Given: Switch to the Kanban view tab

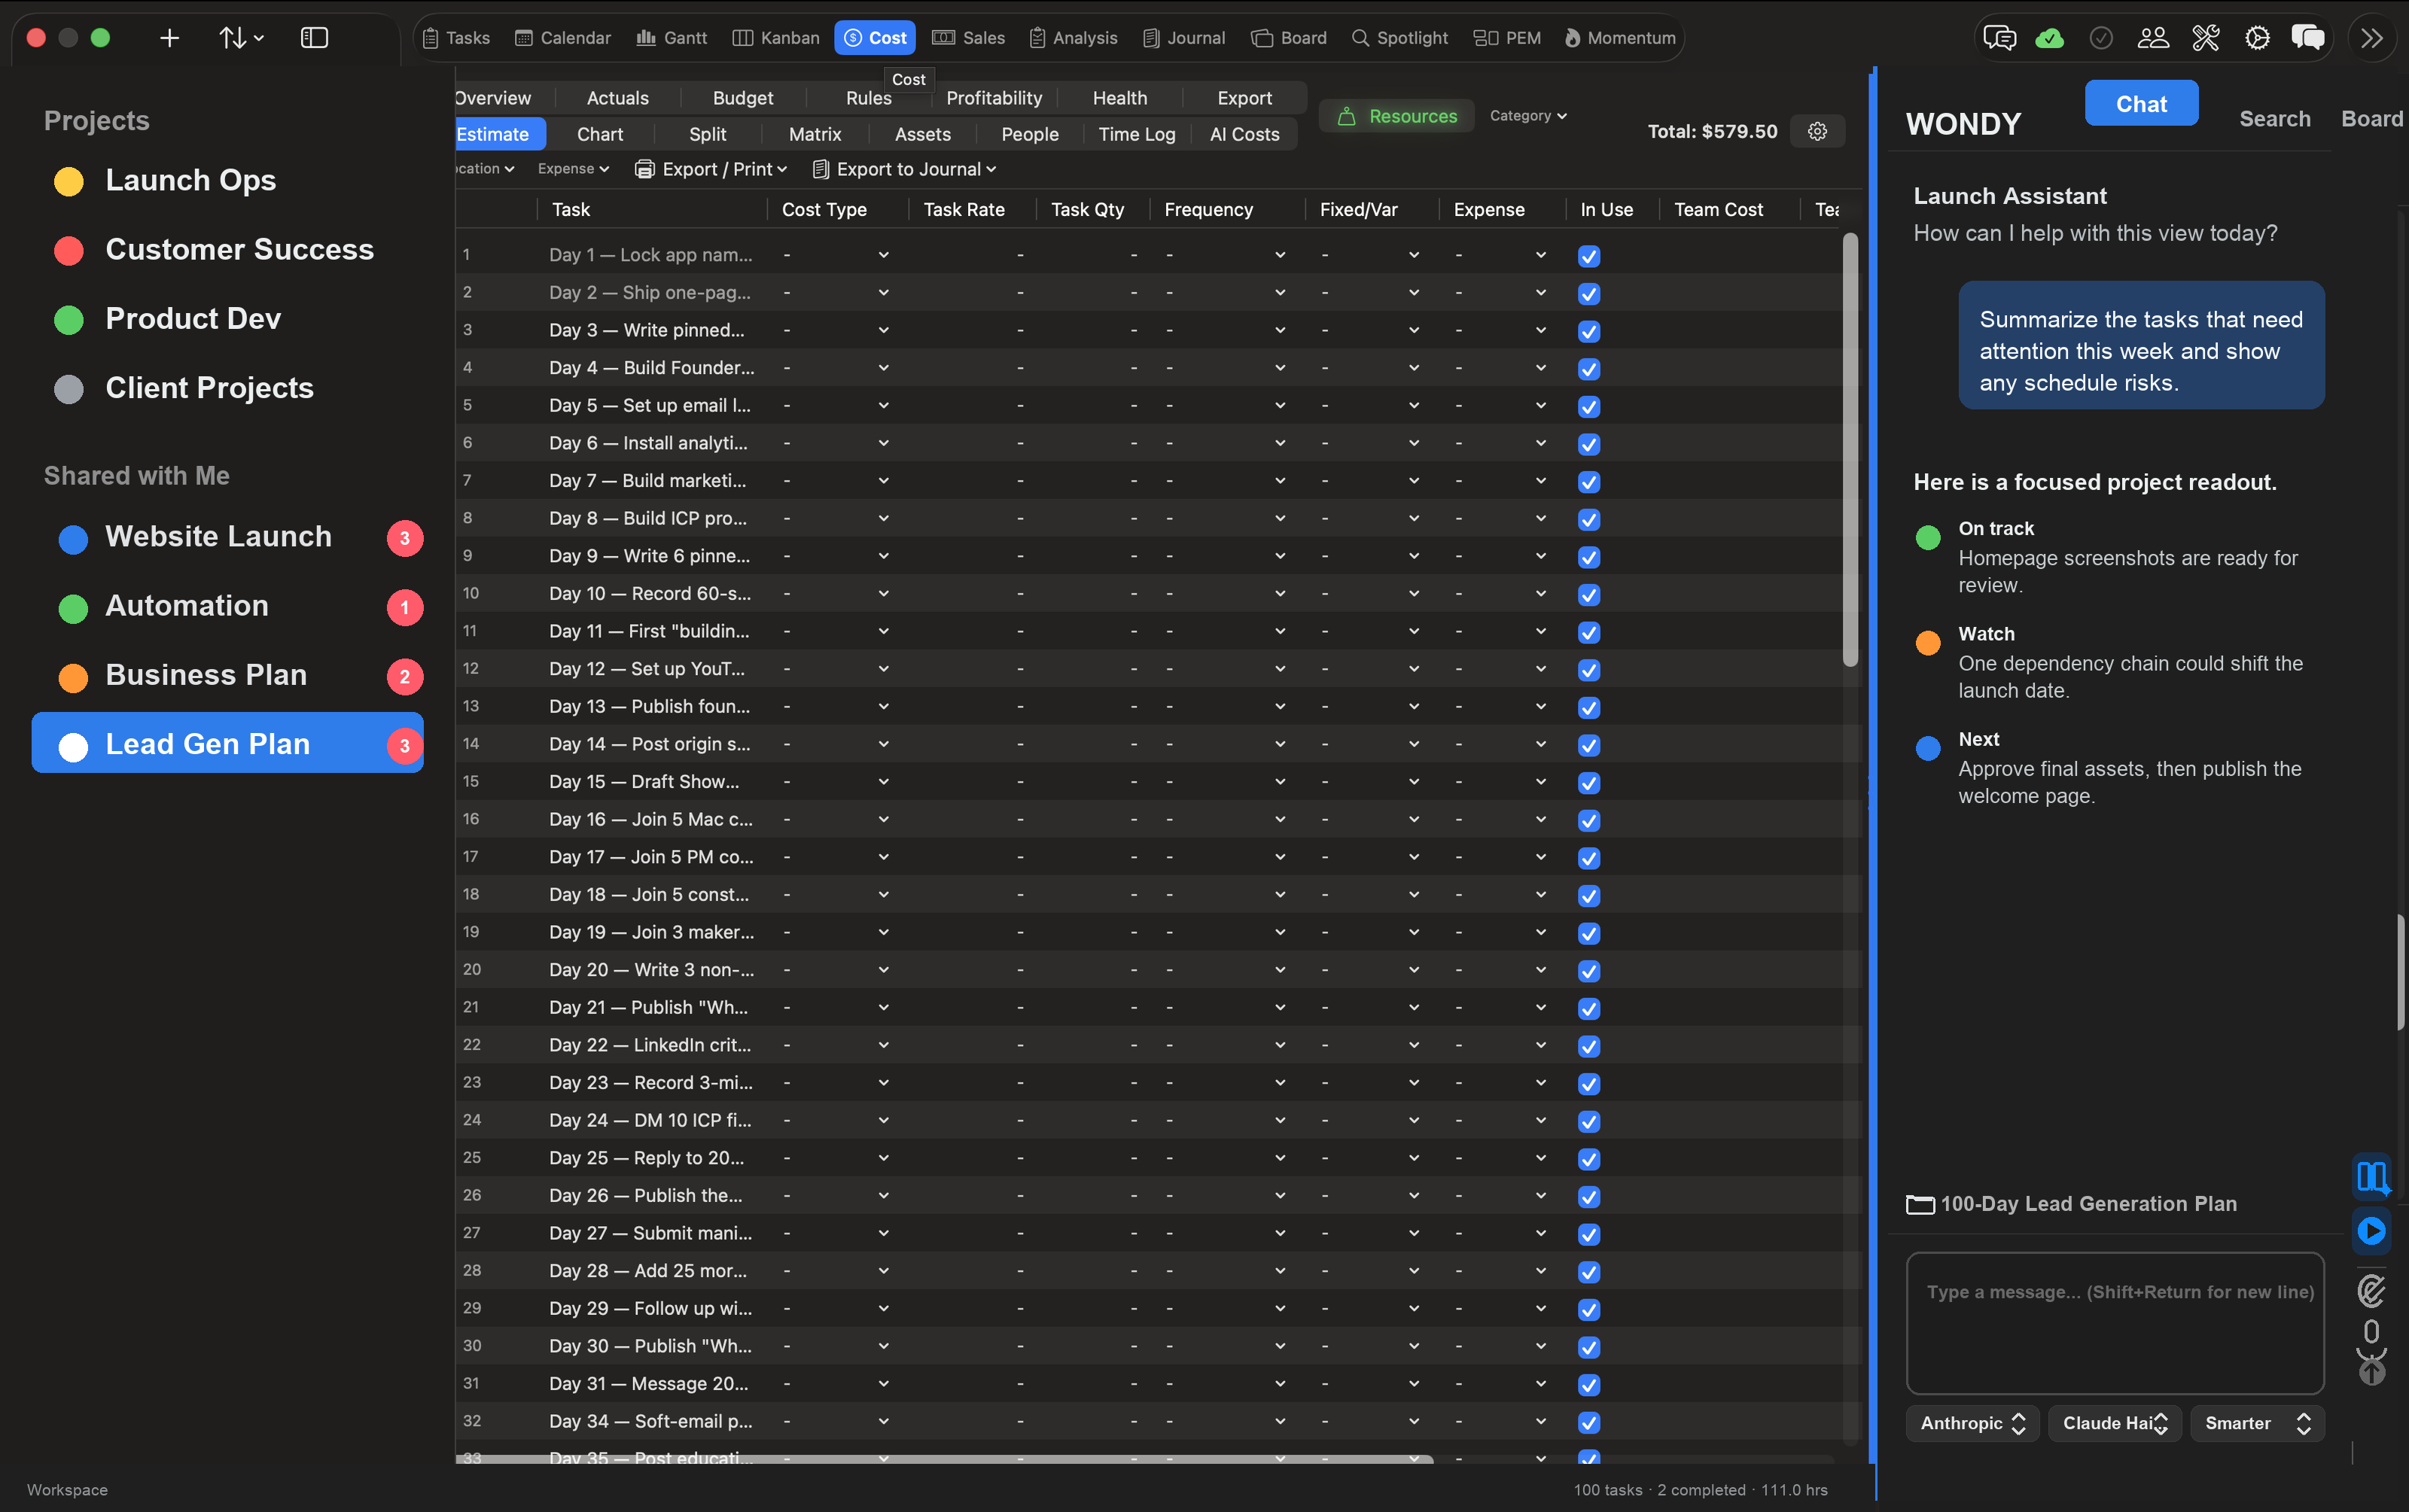Looking at the screenshot, I should pyautogui.click(x=775, y=38).
